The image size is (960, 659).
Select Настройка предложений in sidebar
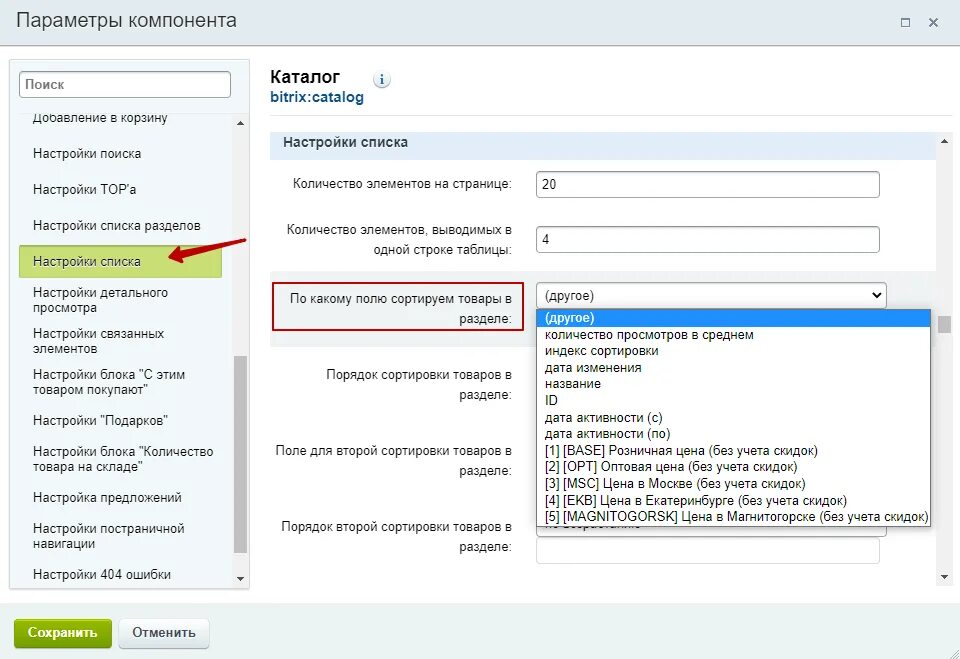pyautogui.click(x=107, y=497)
